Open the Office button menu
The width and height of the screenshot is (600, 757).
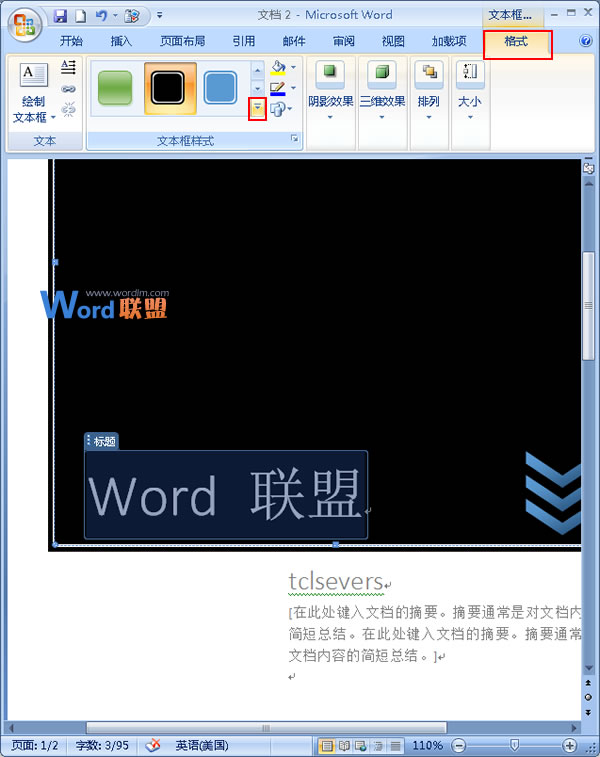(x=24, y=24)
